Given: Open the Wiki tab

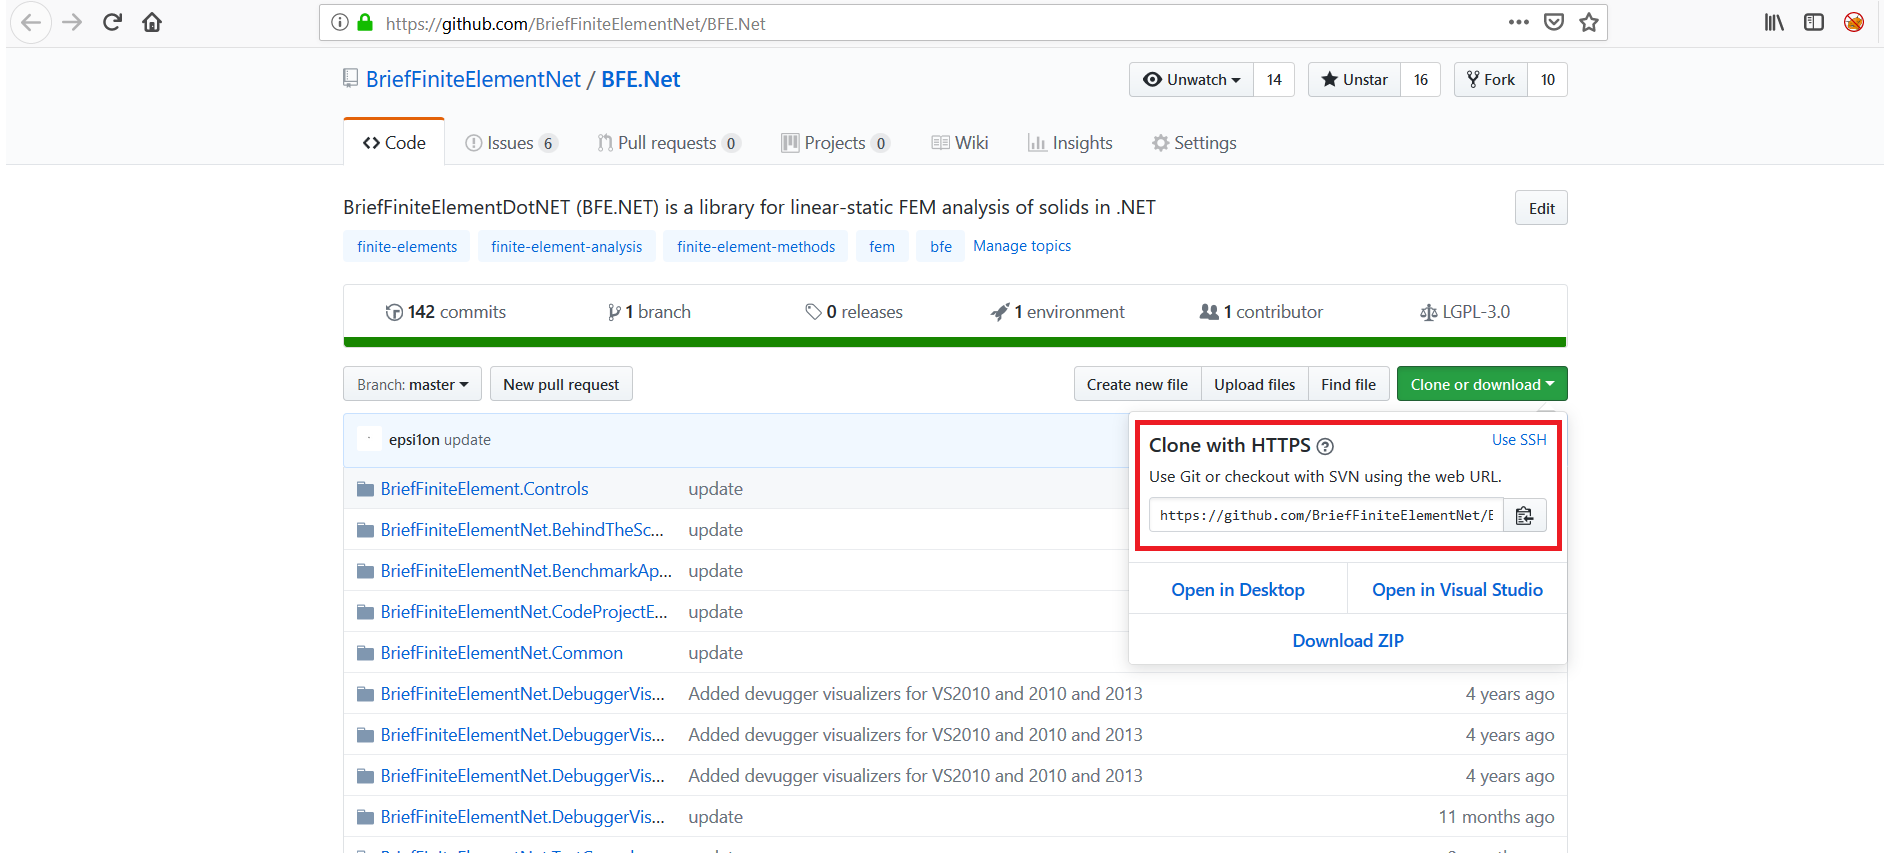Looking at the screenshot, I should [960, 143].
